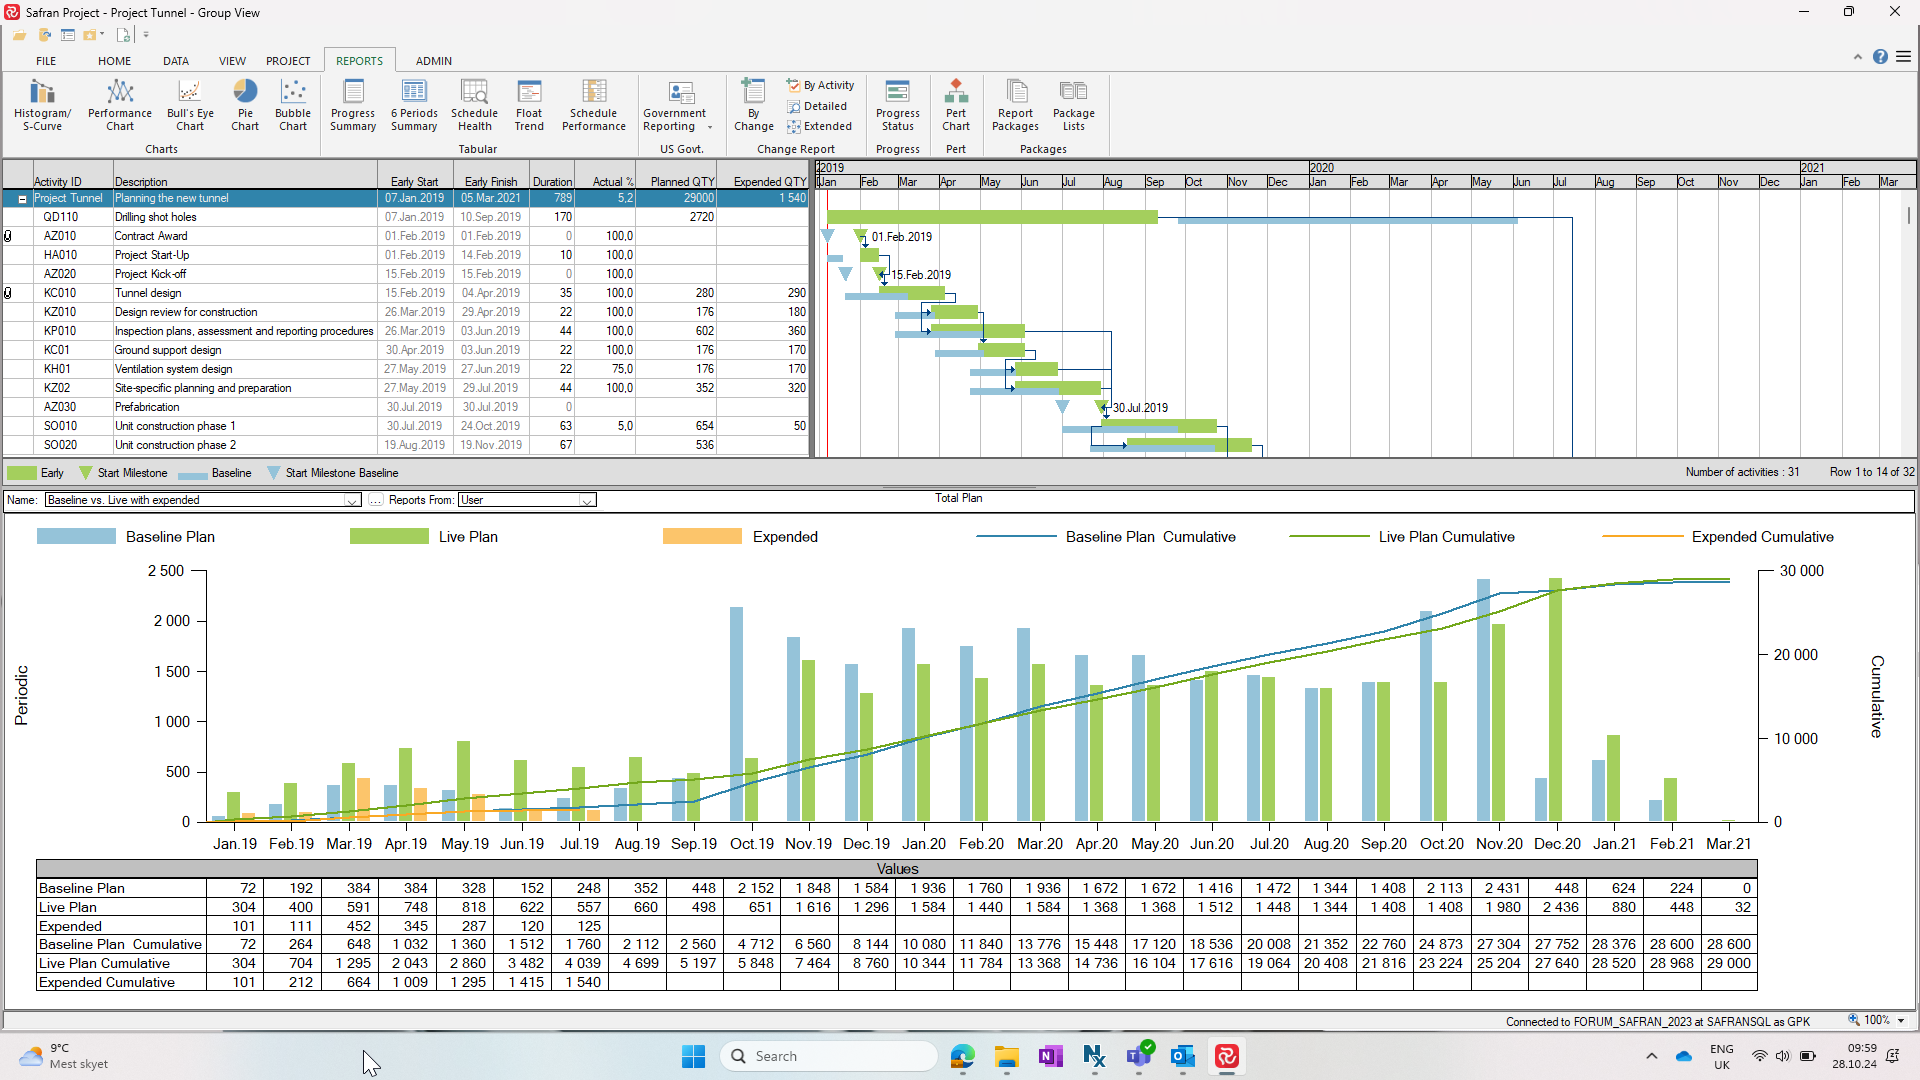The width and height of the screenshot is (1920, 1080).
Task: Click the Expended legend swatch
Action: tap(702, 537)
